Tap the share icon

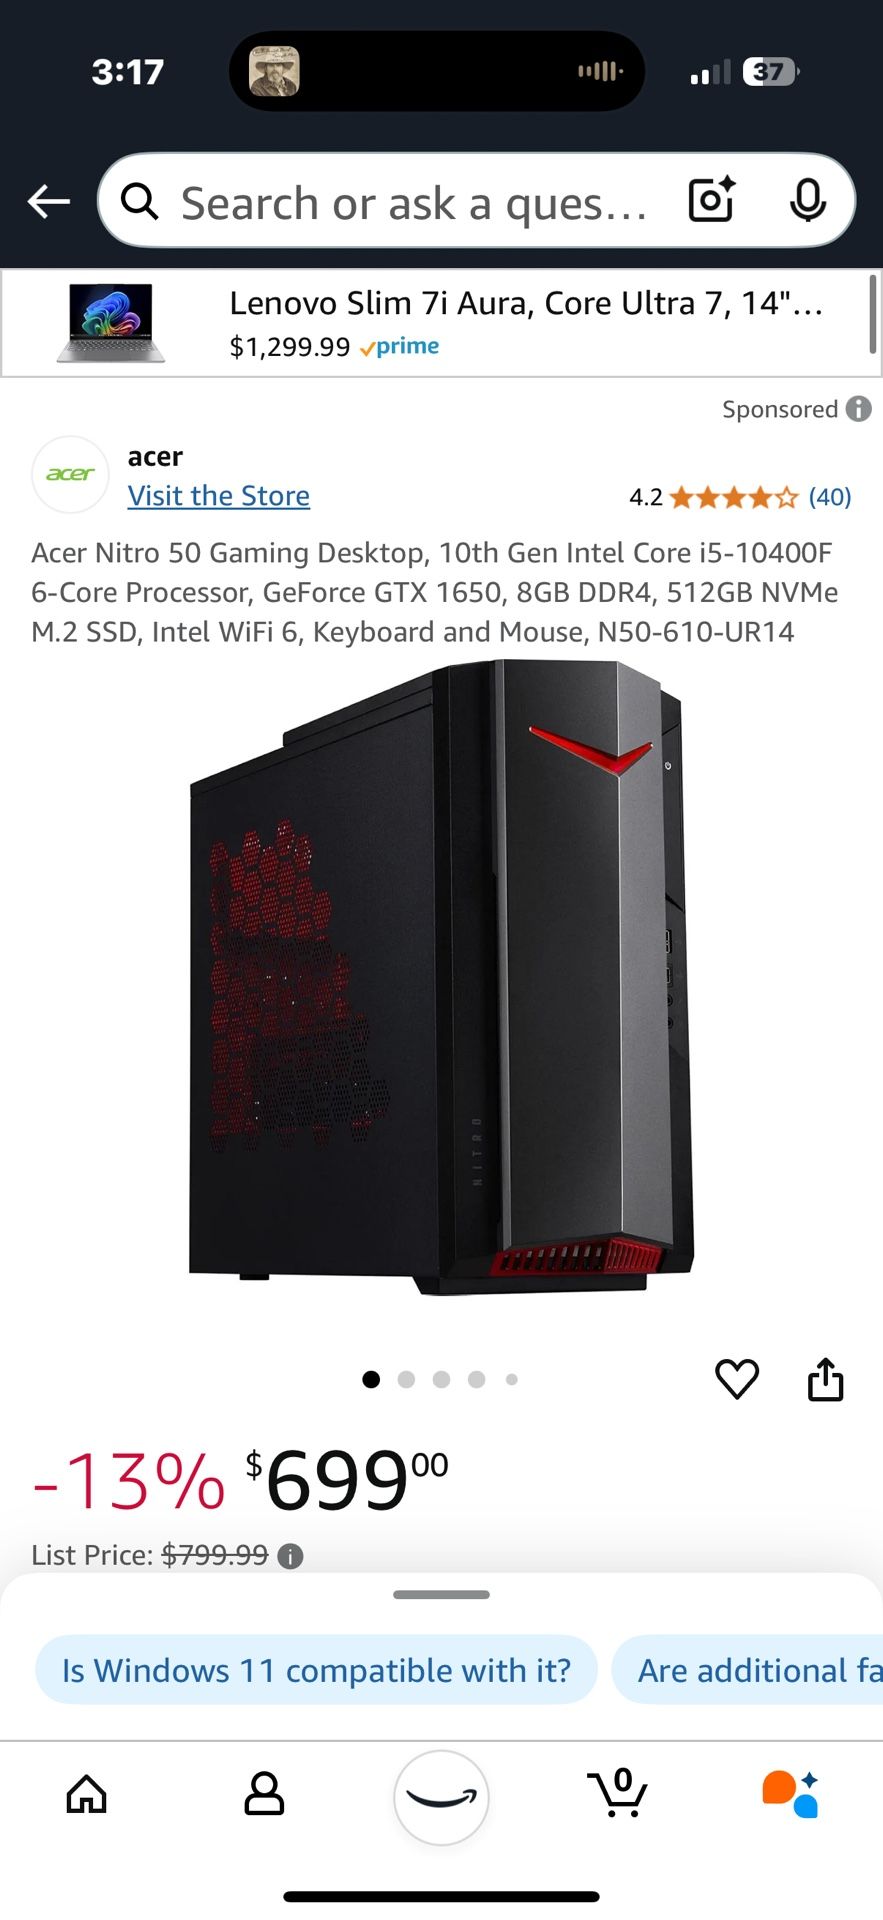point(826,1380)
